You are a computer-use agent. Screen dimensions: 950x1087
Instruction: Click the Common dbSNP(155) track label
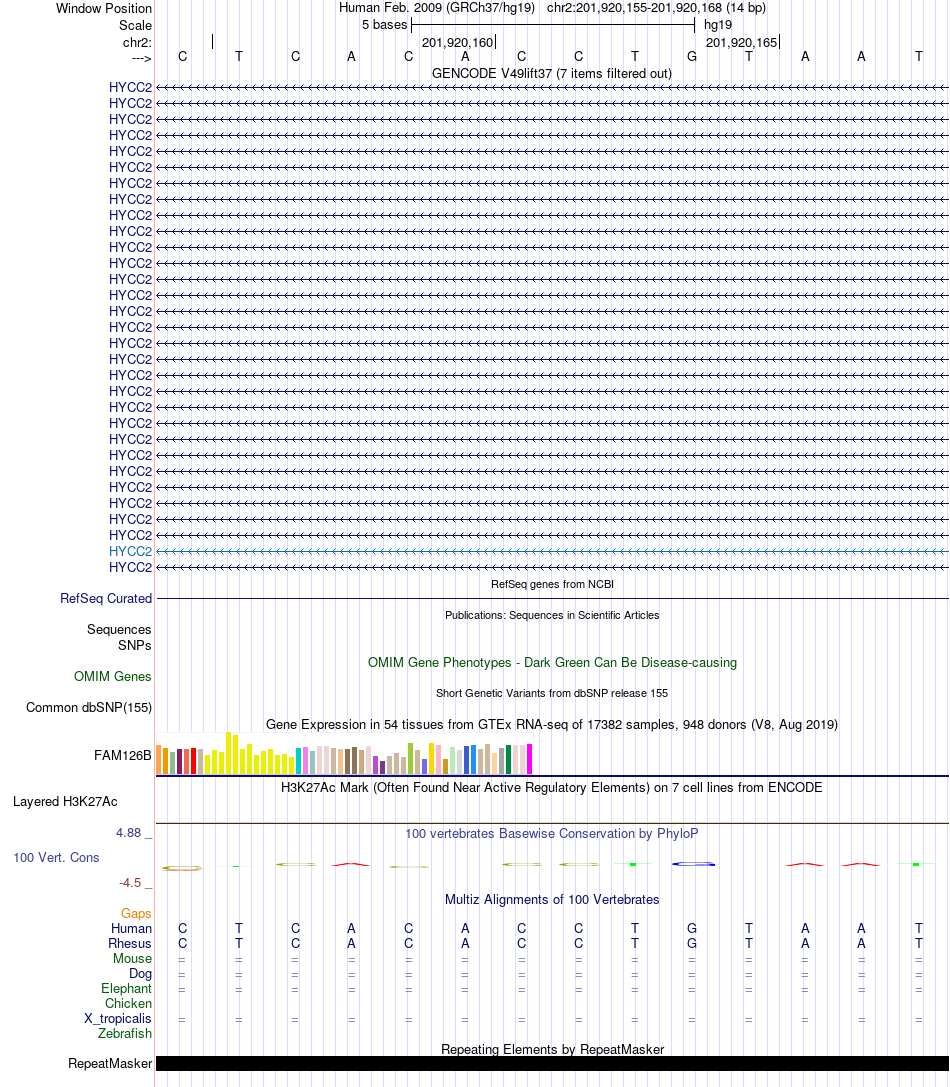point(89,707)
